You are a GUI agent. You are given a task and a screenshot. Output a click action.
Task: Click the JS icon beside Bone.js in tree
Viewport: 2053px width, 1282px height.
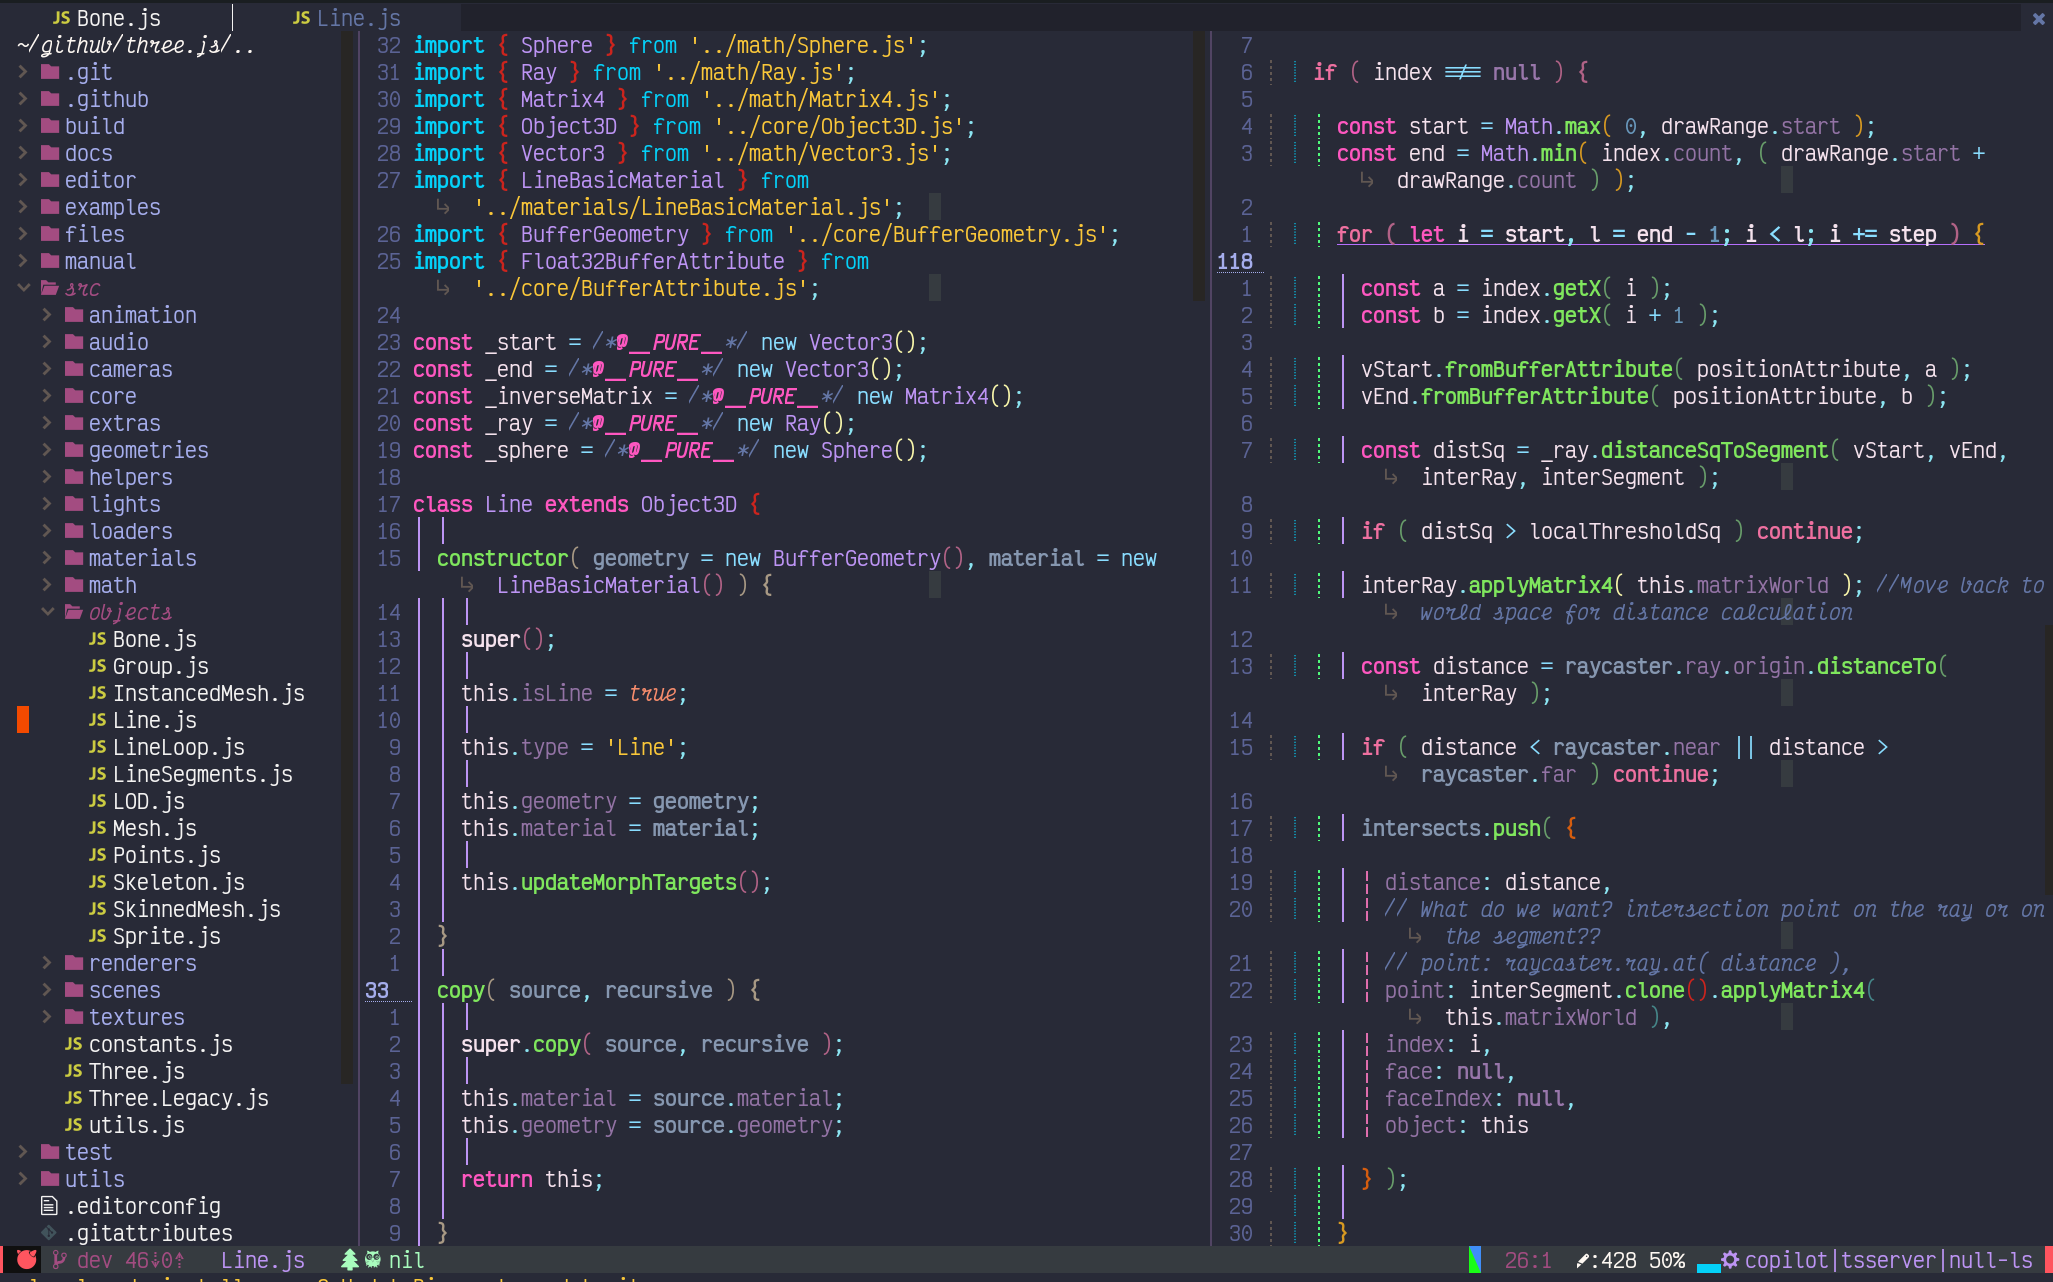click(98, 639)
